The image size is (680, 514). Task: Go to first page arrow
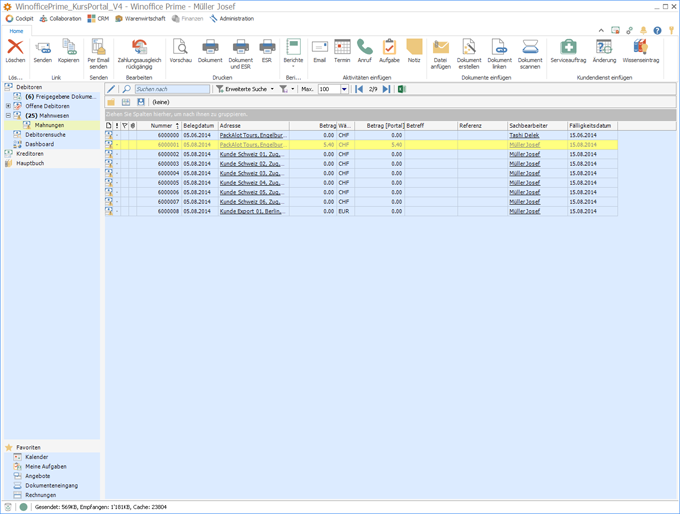(359, 89)
